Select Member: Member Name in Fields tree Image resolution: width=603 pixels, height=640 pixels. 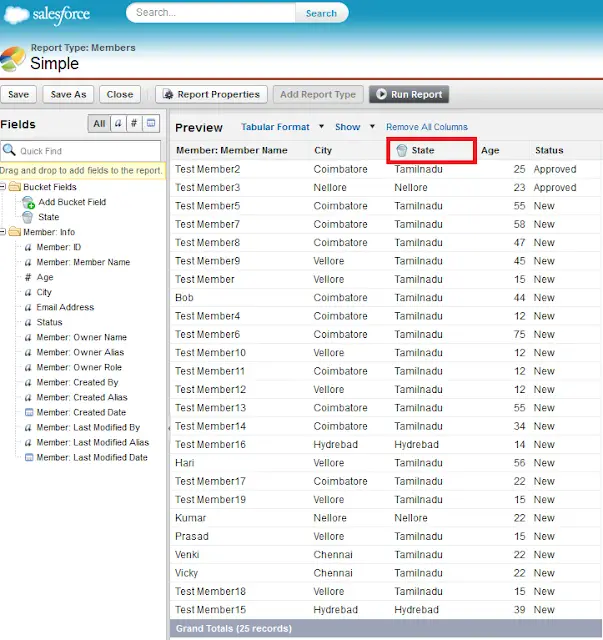tap(83, 262)
